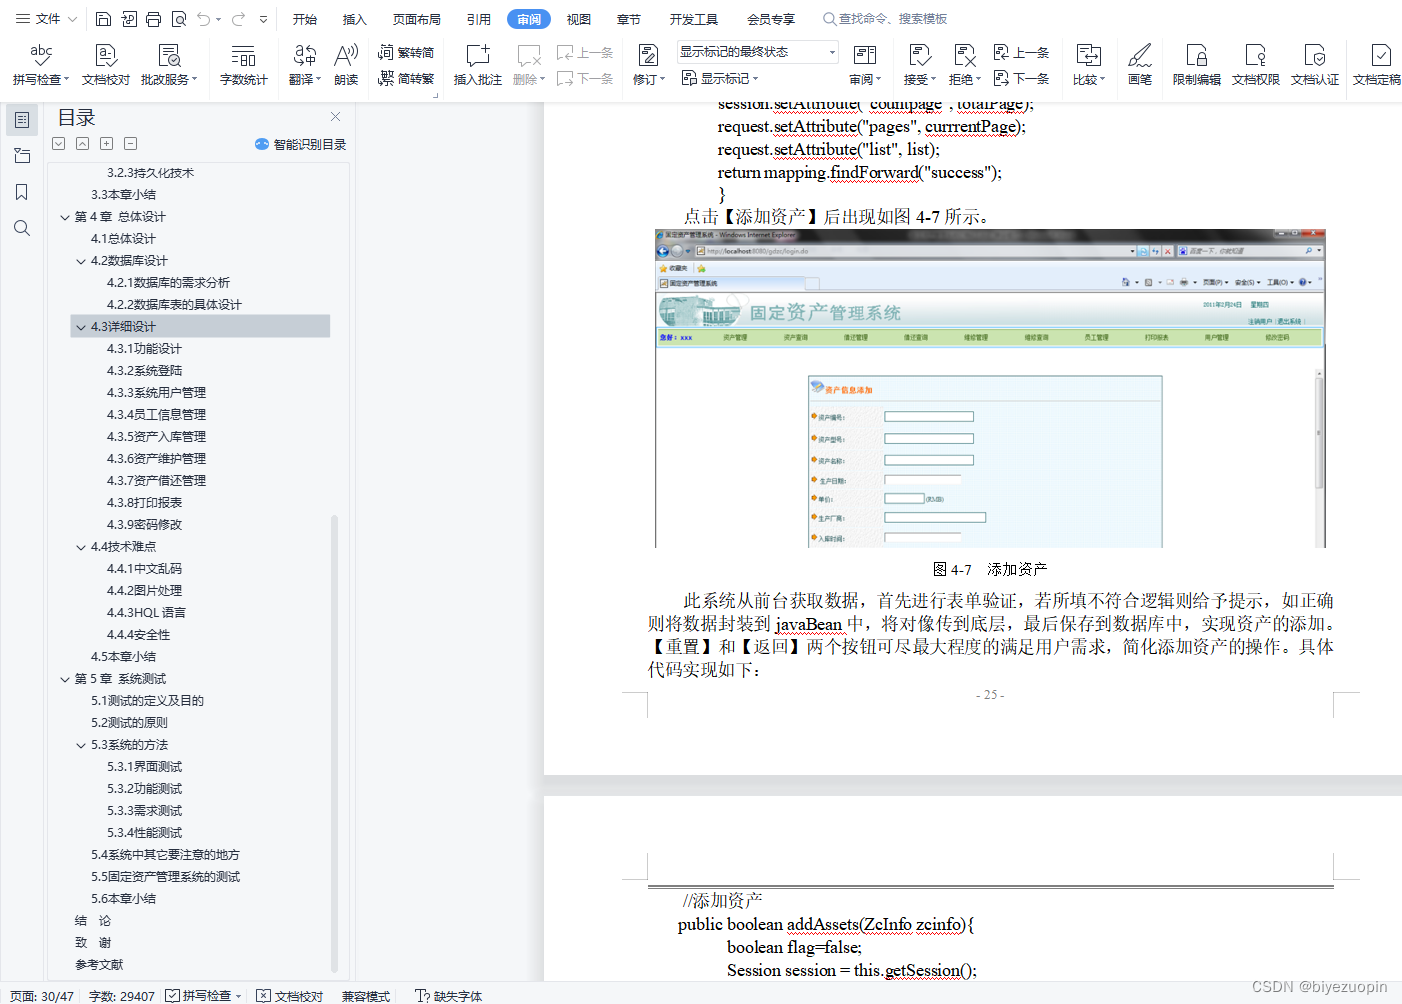The width and height of the screenshot is (1402, 1004).
Task: Click the translate icon (翻译)
Action: coord(304,64)
